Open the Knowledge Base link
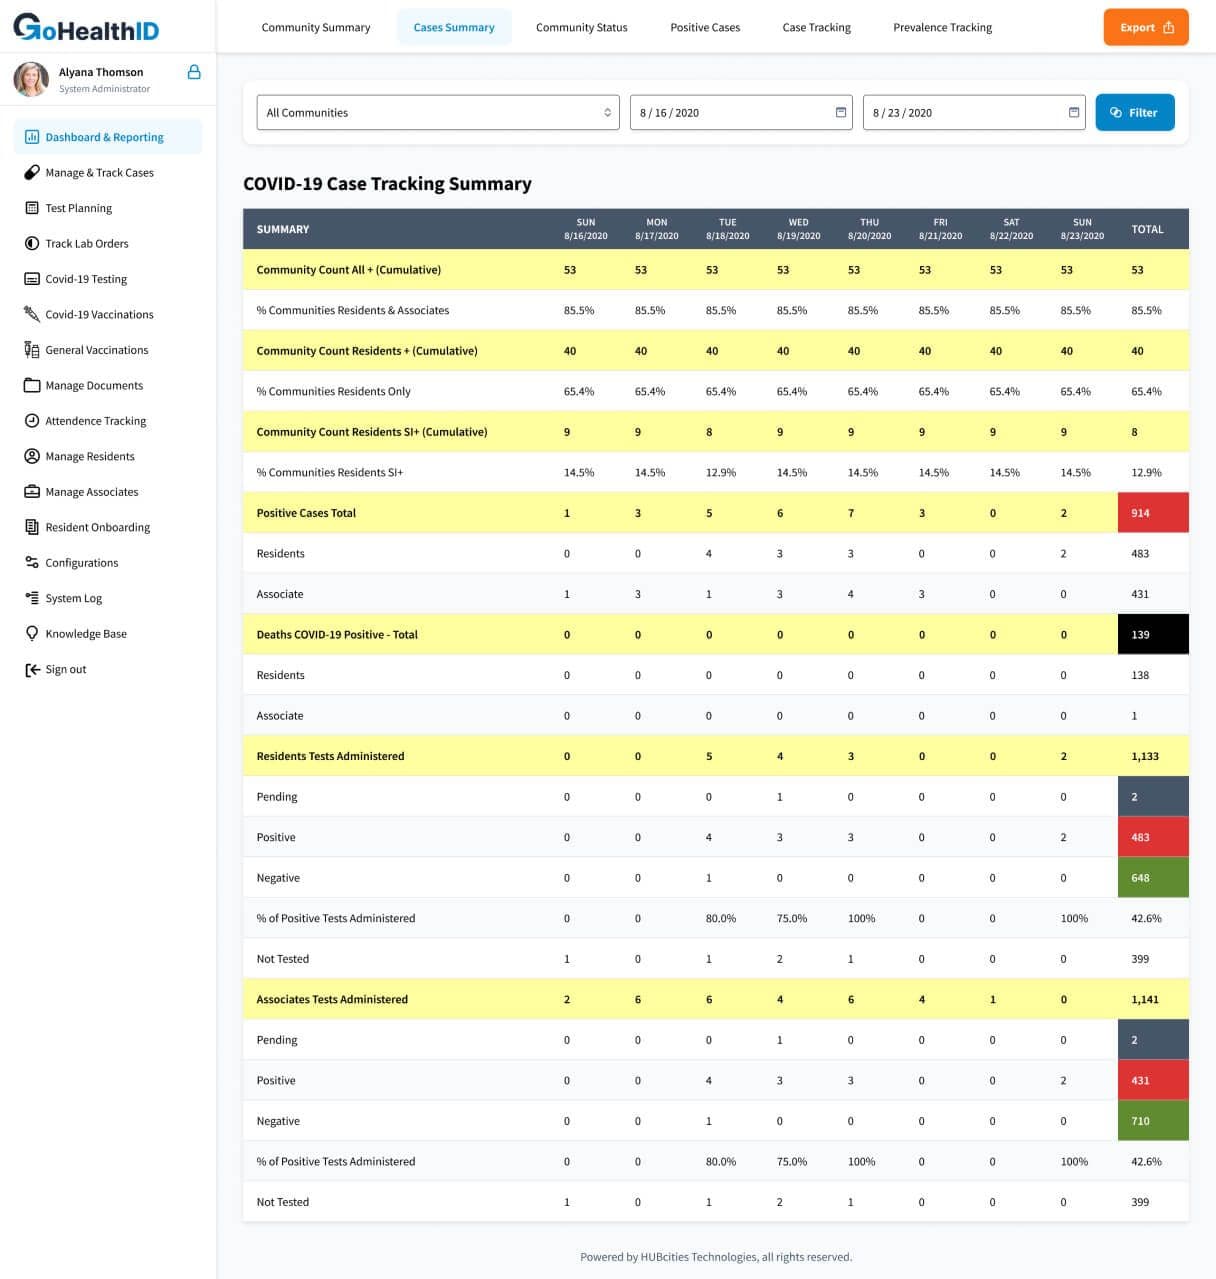This screenshot has height=1279, width=1216. 86,634
